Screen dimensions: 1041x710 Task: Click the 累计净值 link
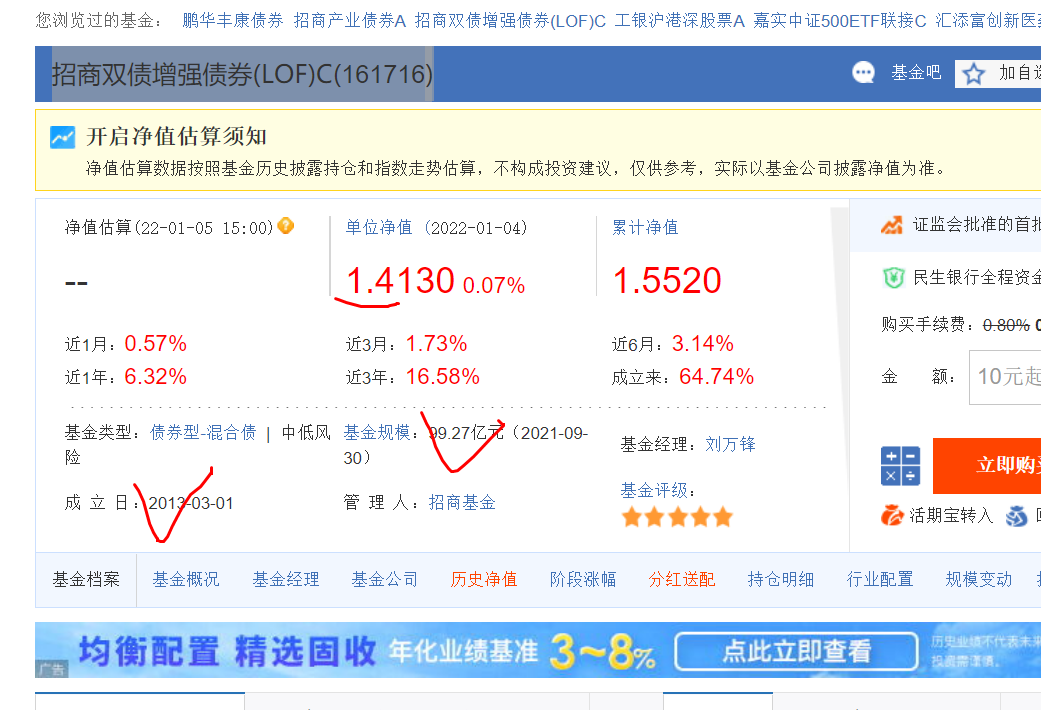click(x=645, y=228)
